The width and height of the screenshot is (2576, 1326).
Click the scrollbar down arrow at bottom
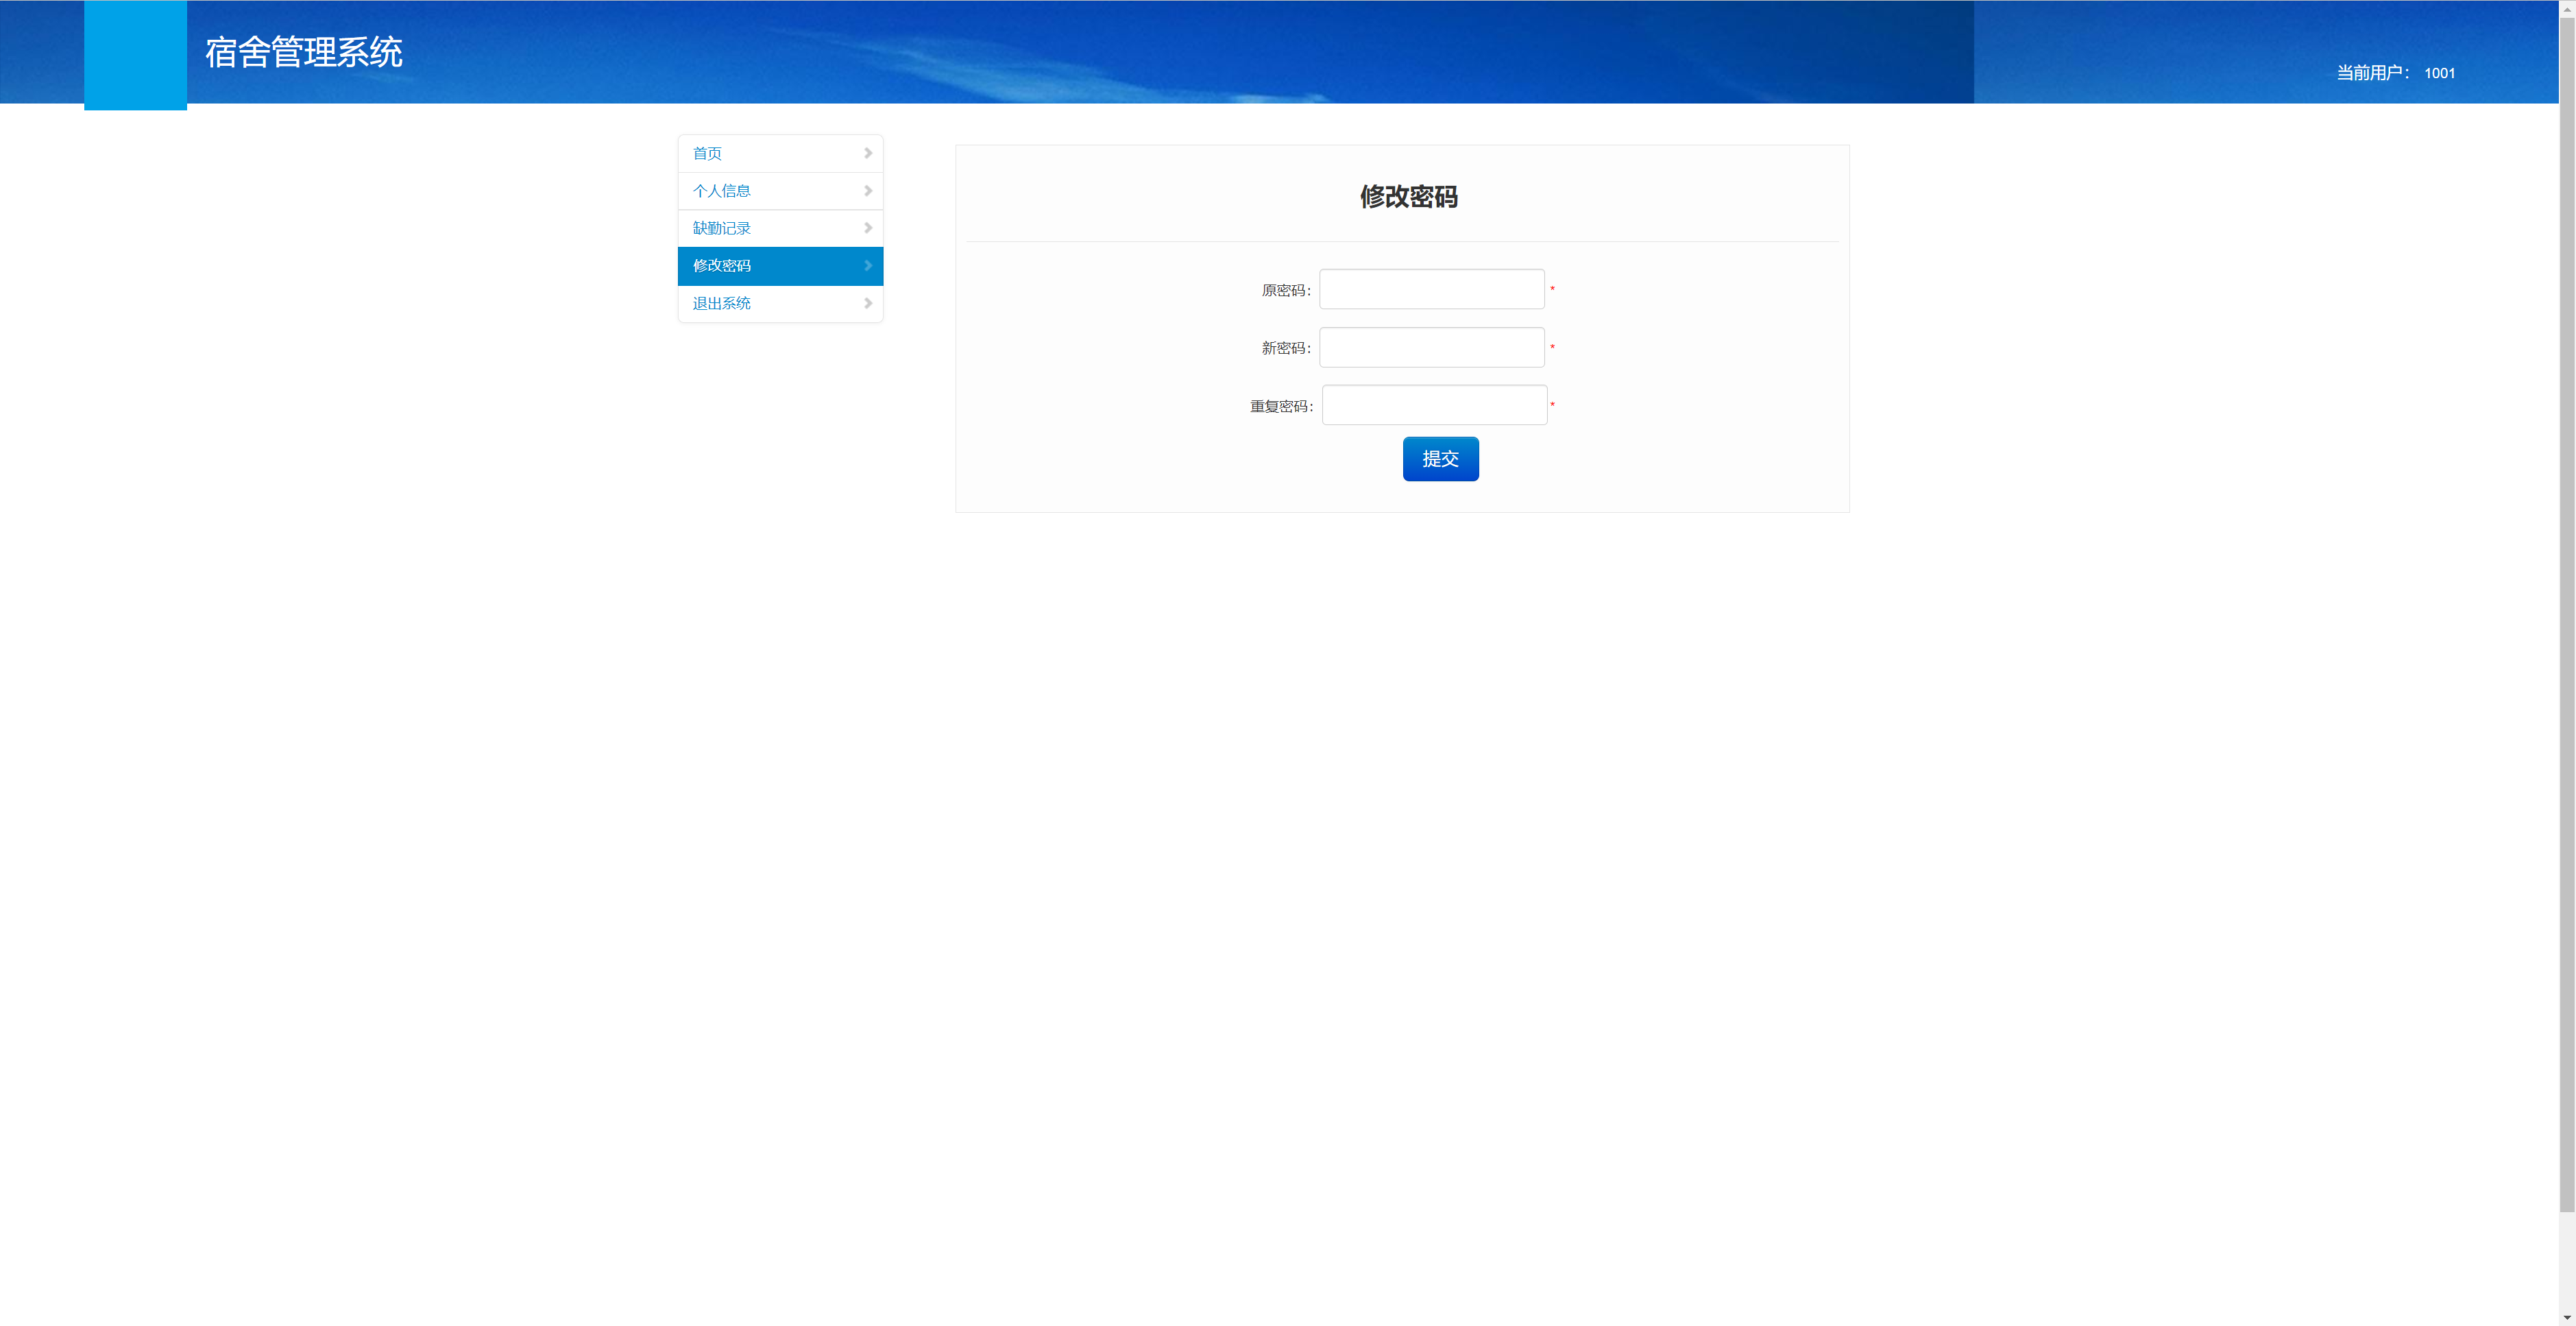coord(2566,1318)
